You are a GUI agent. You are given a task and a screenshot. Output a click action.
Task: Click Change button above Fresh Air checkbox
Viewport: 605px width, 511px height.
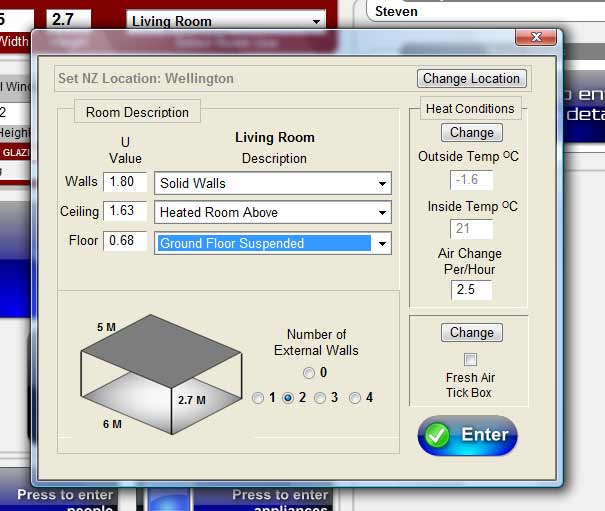[471, 332]
